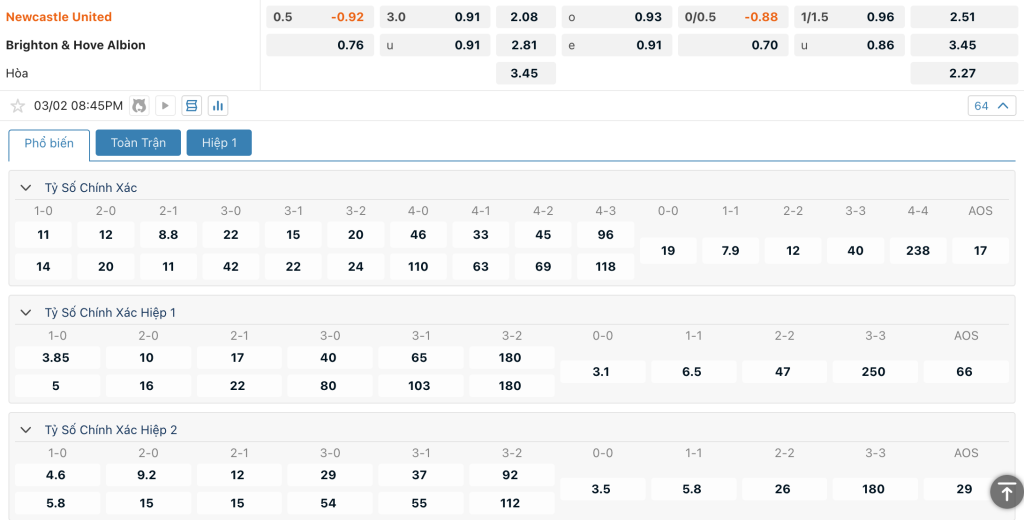
Task: Click the Hòa draw label
Action: tap(17, 73)
